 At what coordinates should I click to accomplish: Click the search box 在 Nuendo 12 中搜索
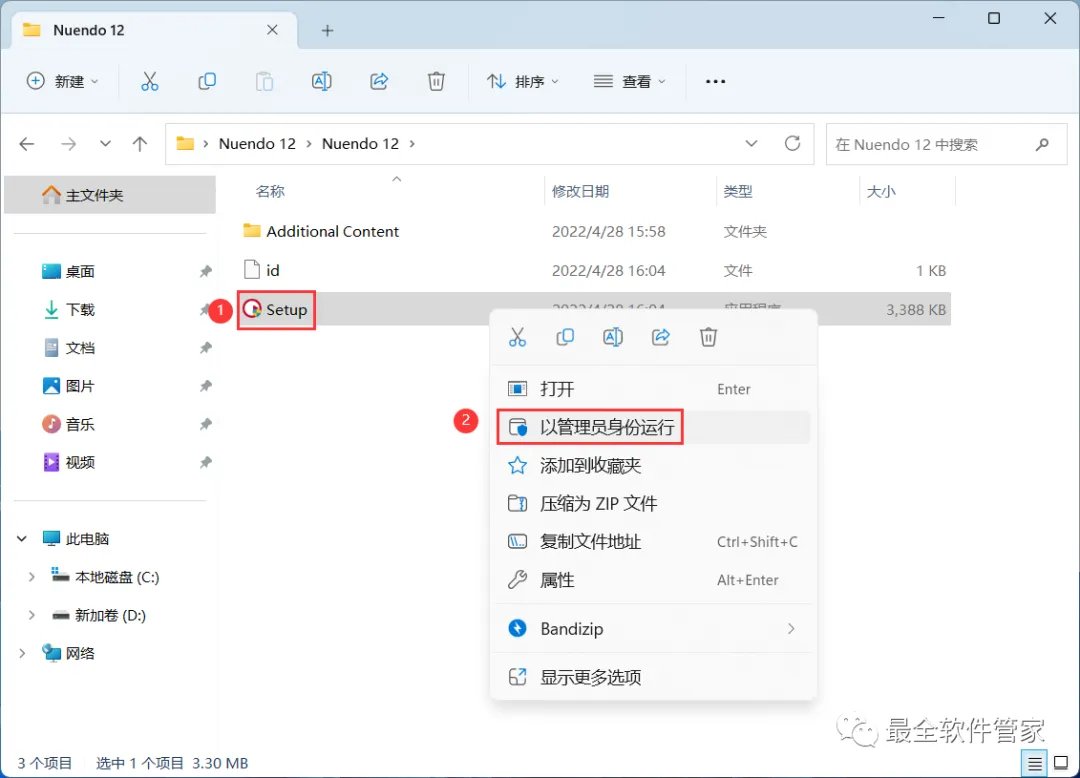(x=946, y=144)
